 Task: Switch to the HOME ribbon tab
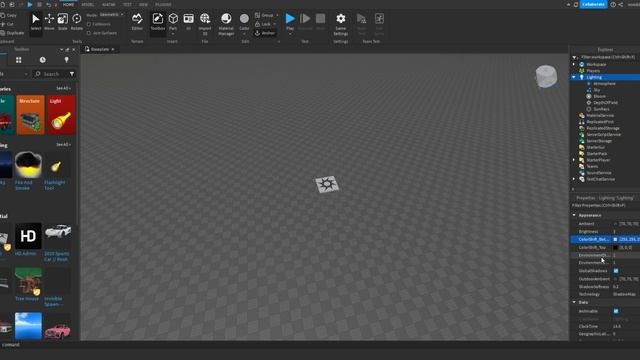pyautogui.click(x=68, y=4)
